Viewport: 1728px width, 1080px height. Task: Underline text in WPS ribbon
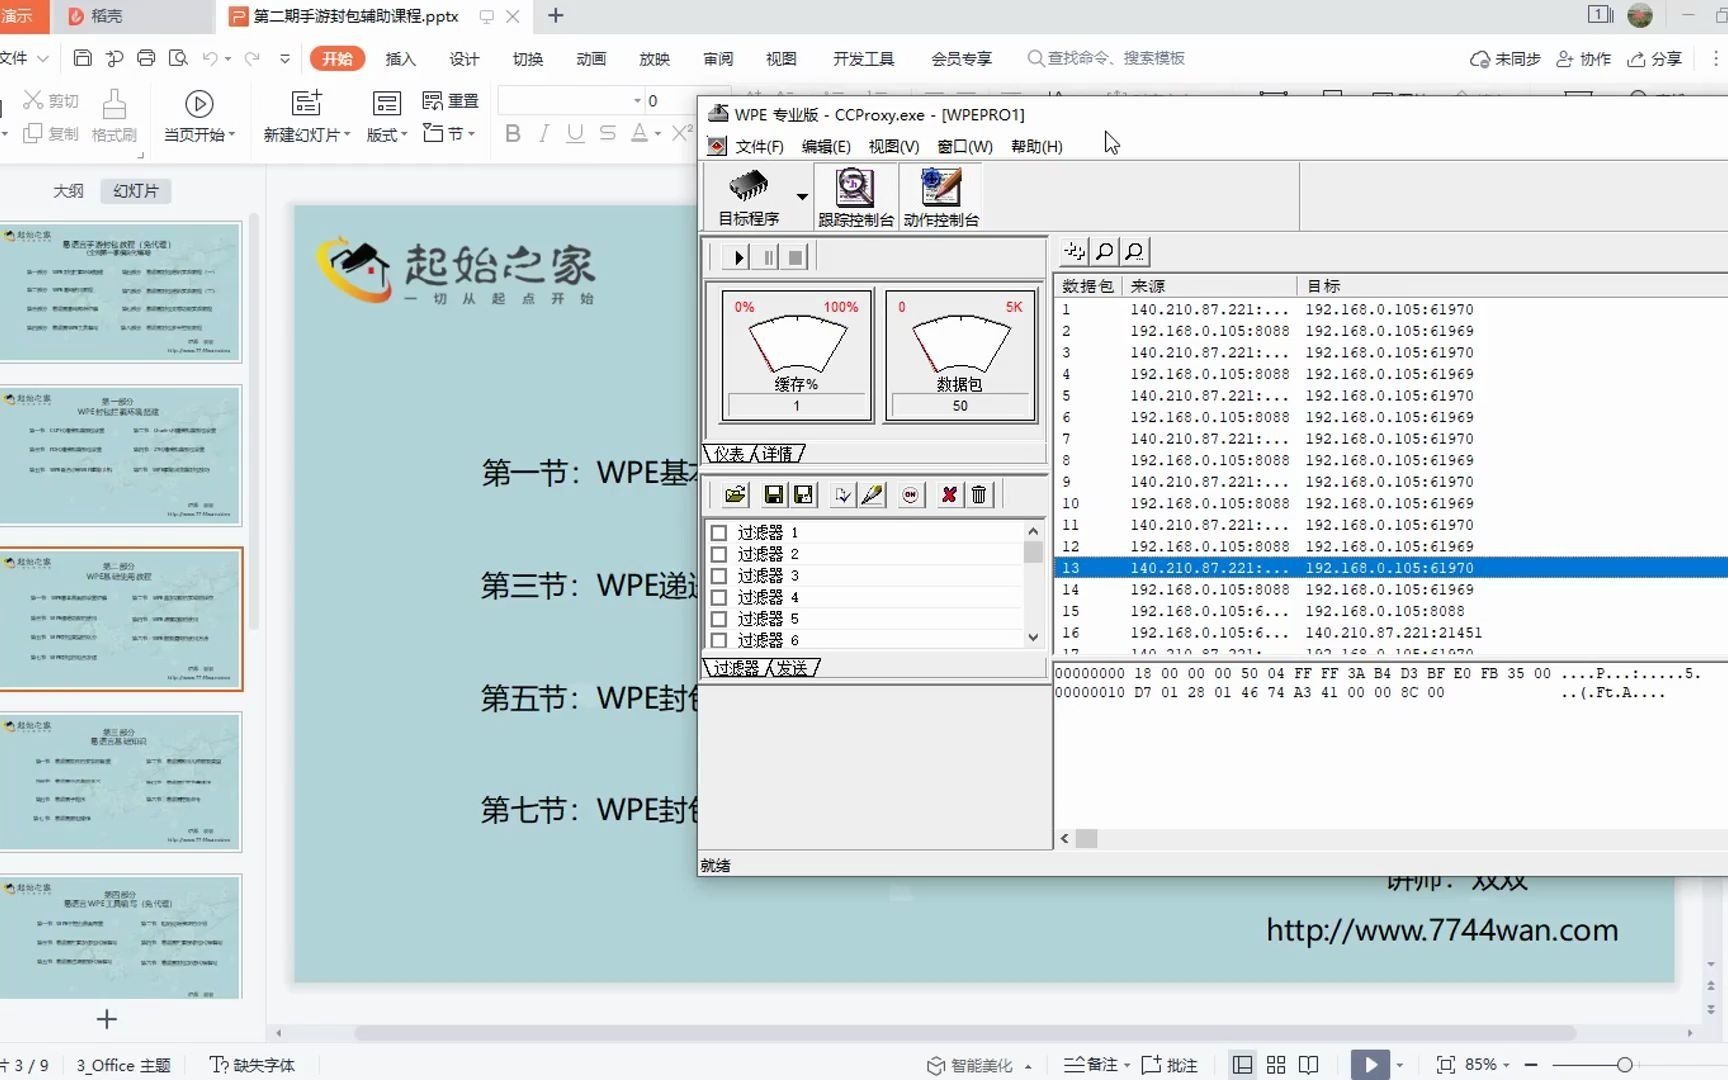pos(575,133)
